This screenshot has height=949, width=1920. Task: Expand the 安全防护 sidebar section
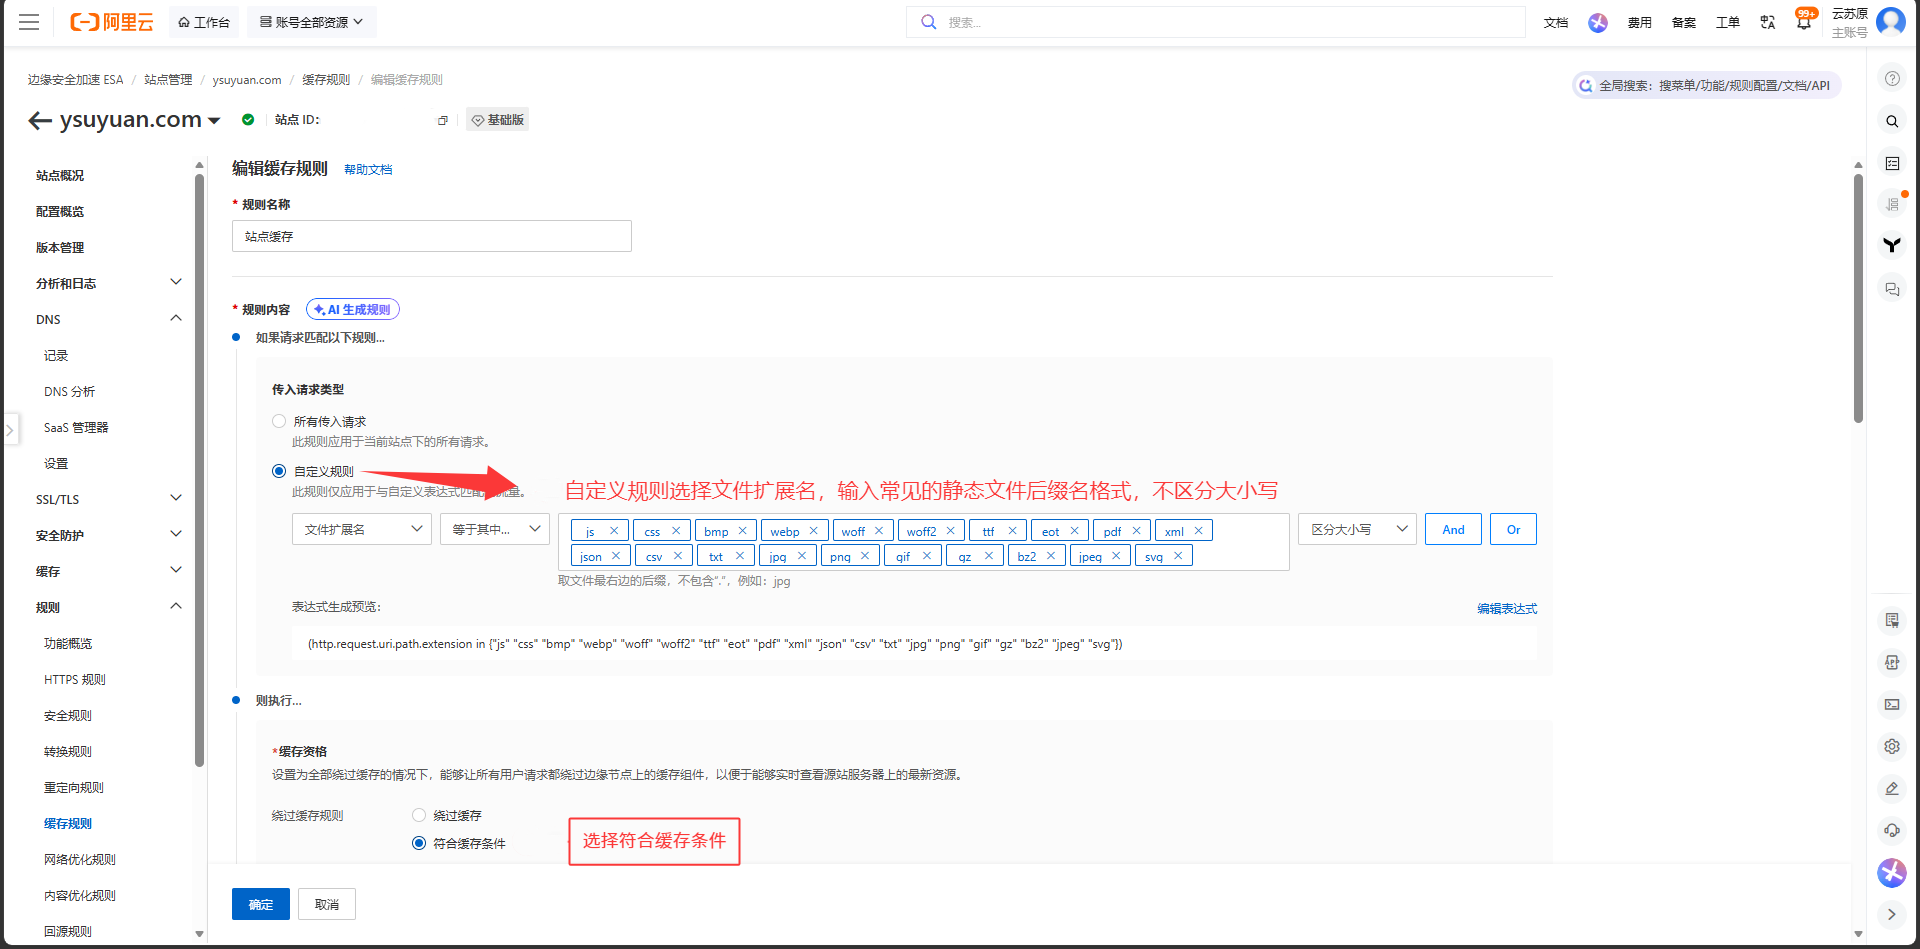pyautogui.click(x=176, y=534)
